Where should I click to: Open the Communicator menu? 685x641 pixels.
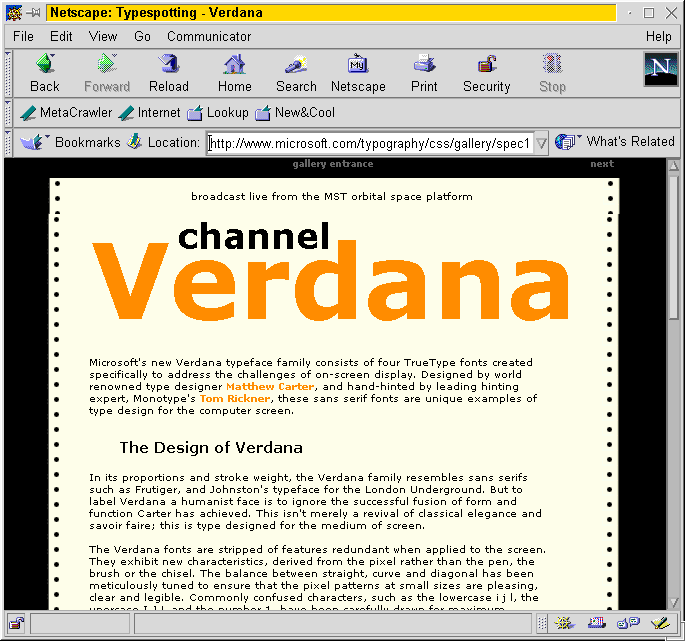209,36
